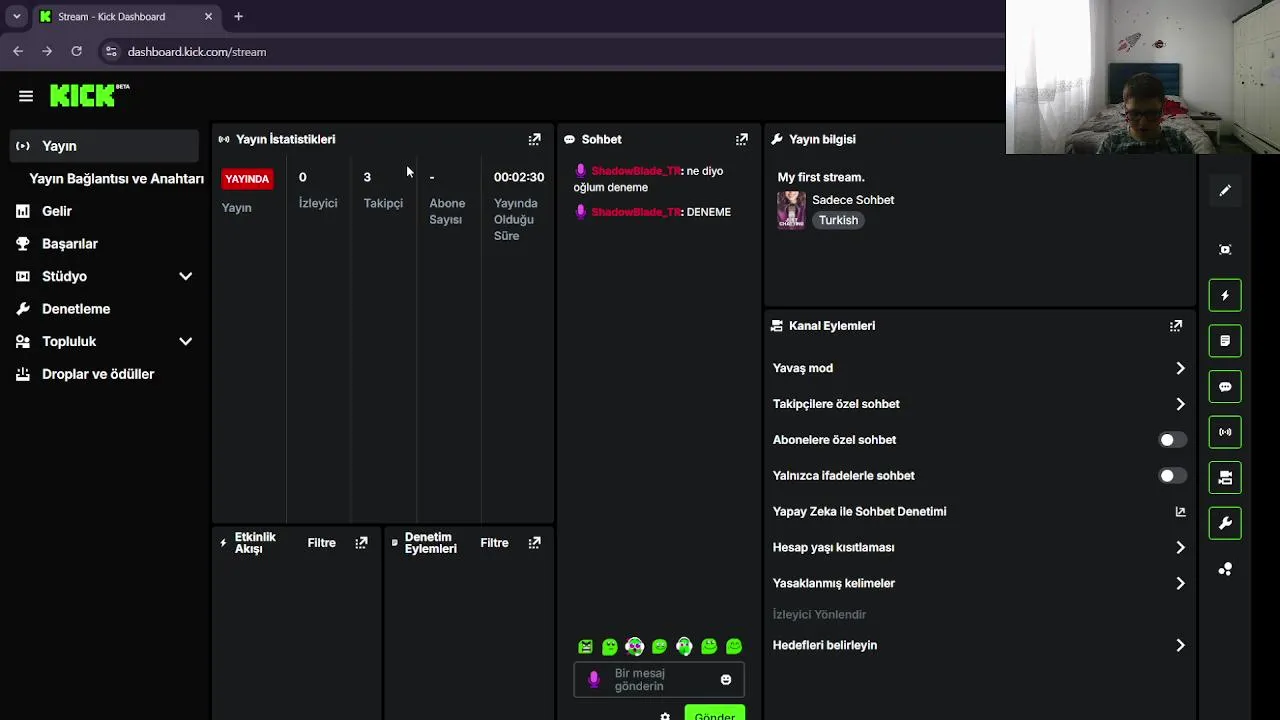The width and height of the screenshot is (1280, 720).
Task: Pop out the Denetim Eylemleri panel
Action: [534, 543]
